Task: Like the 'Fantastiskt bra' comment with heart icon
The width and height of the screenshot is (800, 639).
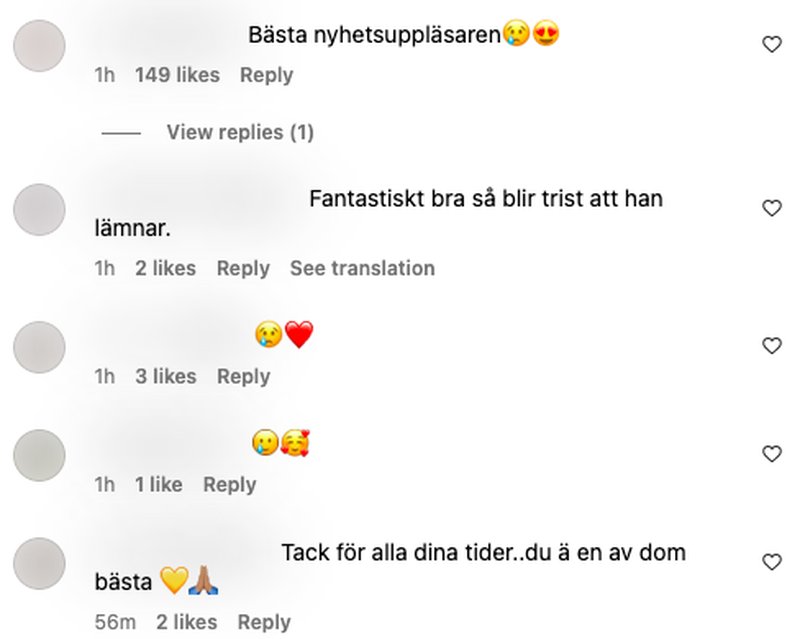Action: 771,208
